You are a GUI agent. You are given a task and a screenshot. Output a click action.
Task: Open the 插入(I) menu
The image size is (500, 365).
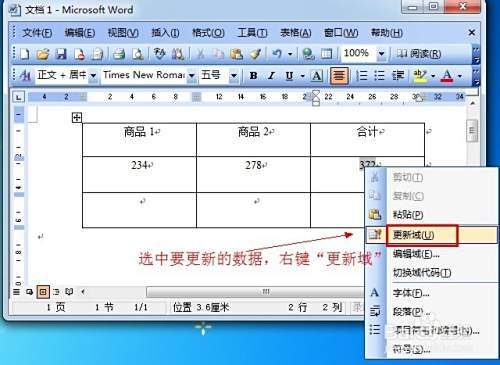pos(165,33)
